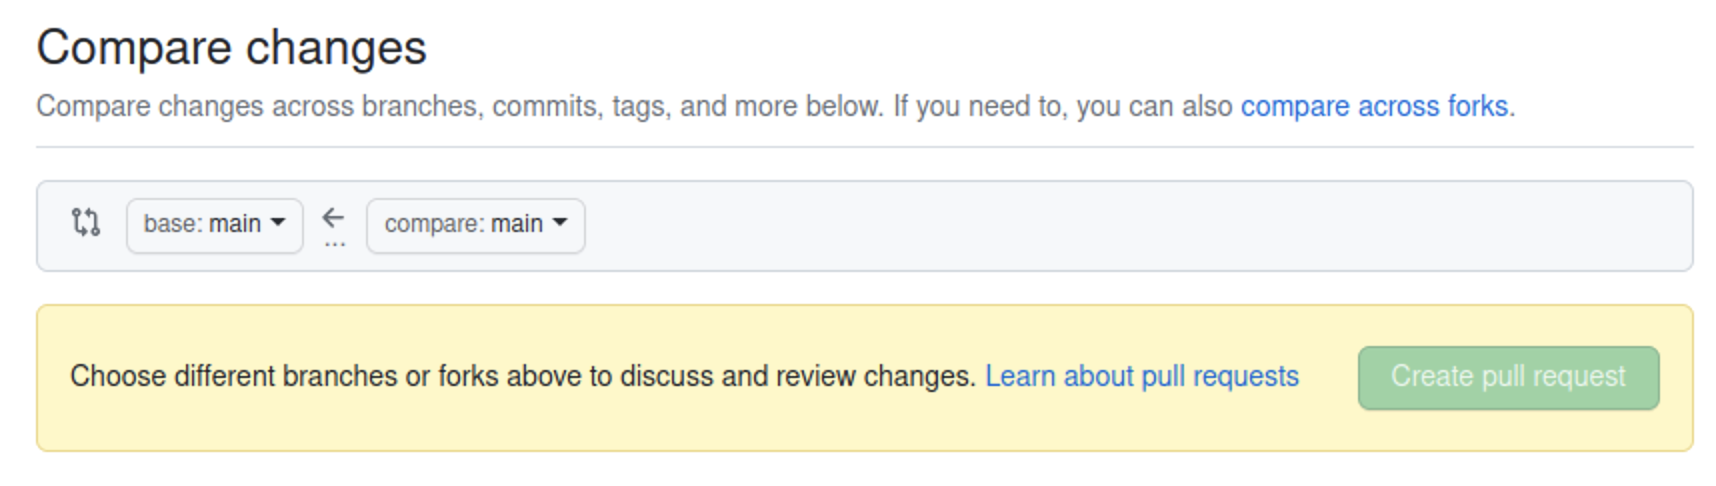The width and height of the screenshot is (1716, 486).
Task: Click the "base:" label in the selector
Action: pos(174,224)
